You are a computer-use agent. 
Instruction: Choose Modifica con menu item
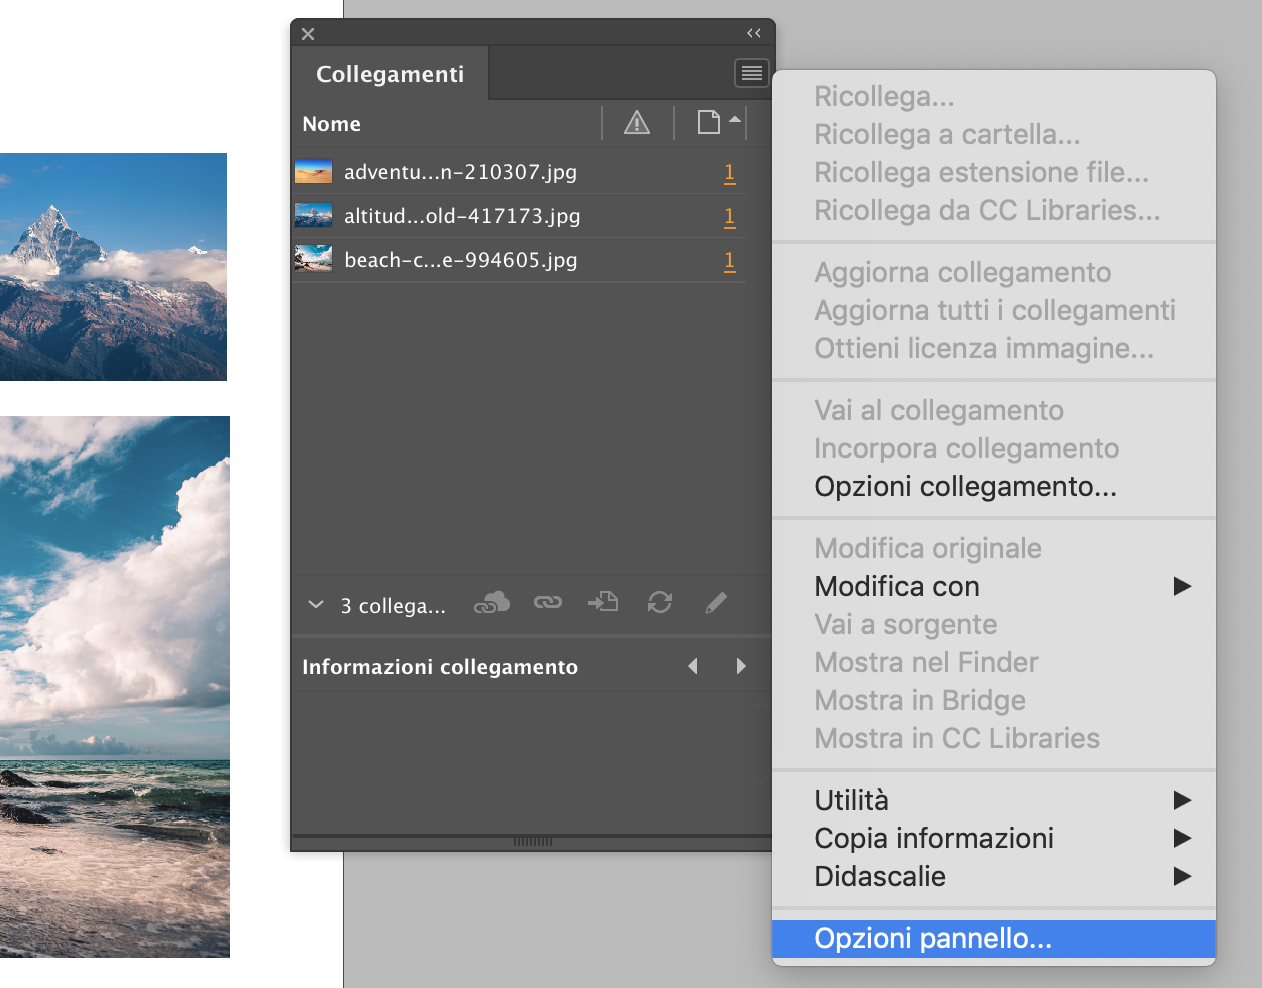coord(994,586)
